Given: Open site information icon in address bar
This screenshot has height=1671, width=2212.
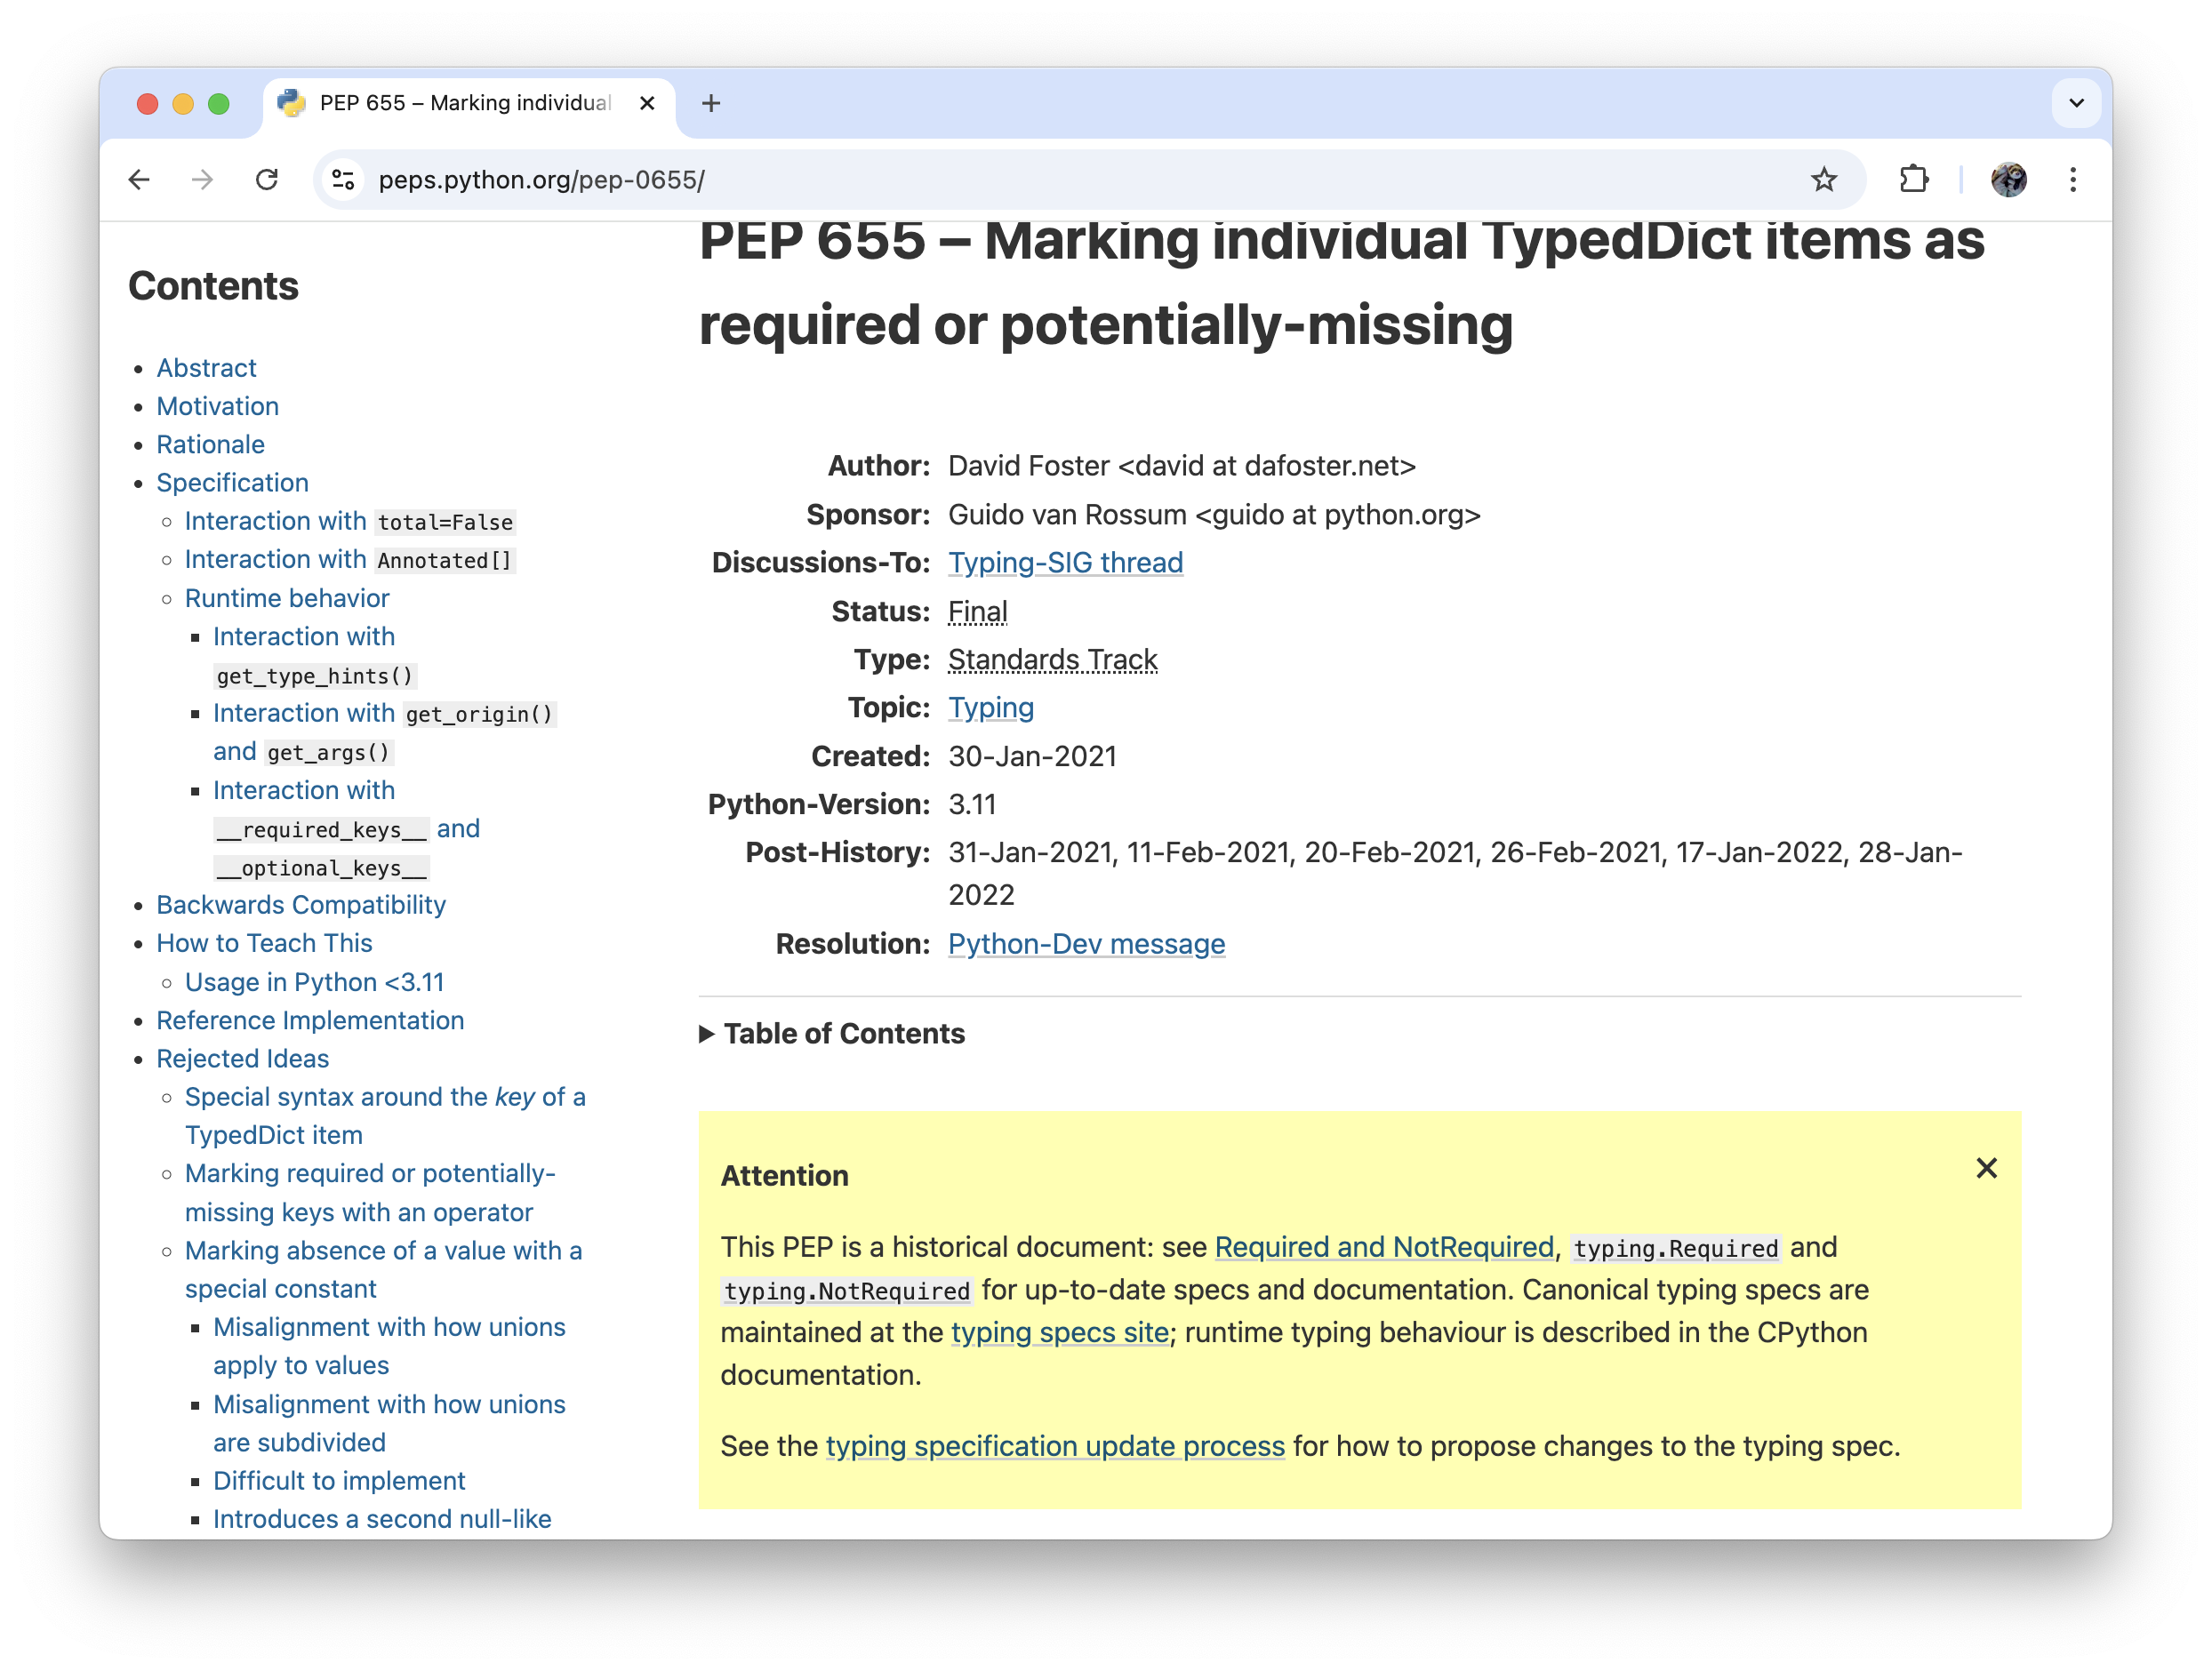Looking at the screenshot, I should 343,180.
